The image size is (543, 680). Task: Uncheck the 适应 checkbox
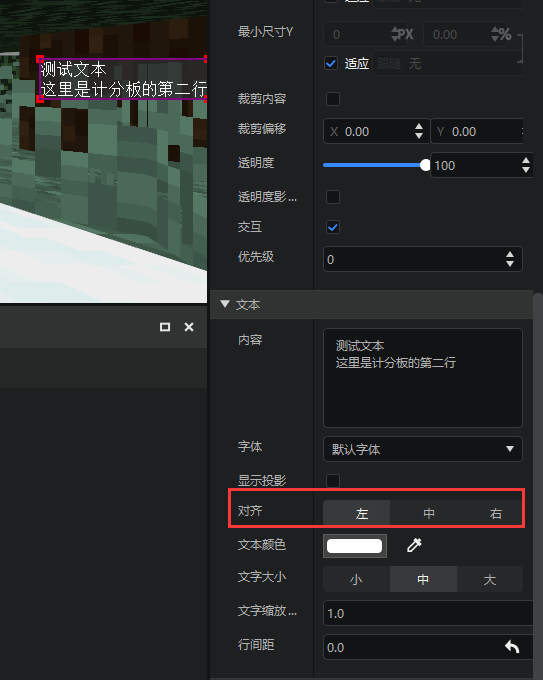331,64
